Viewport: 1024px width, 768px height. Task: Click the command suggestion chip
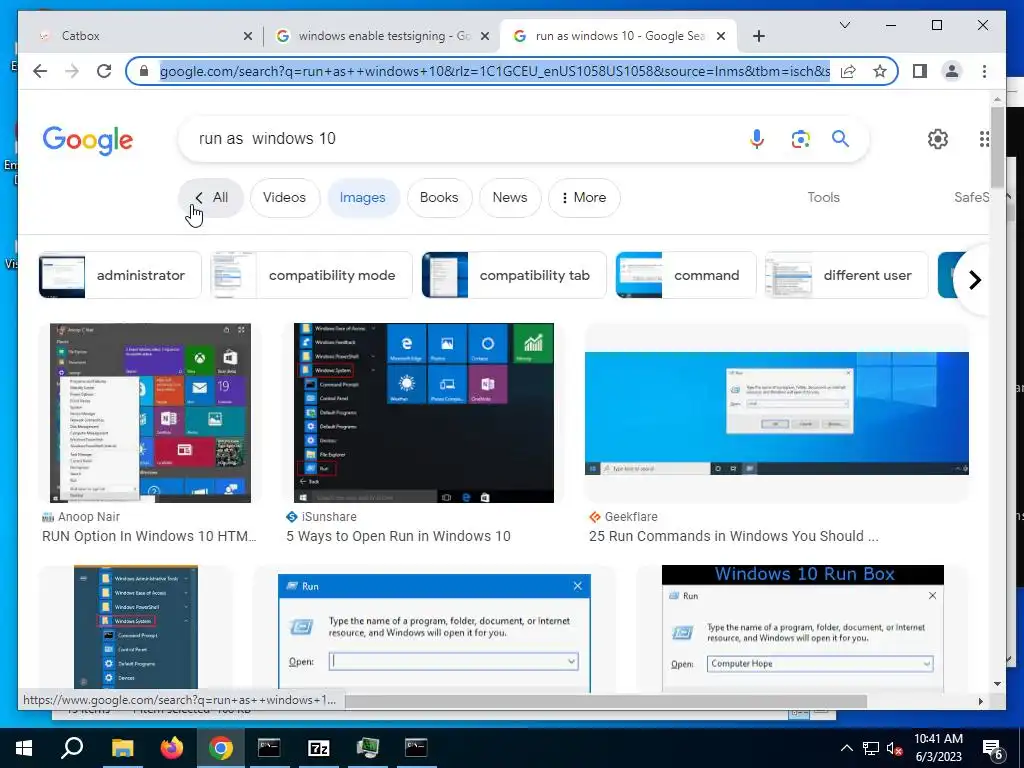[686, 275]
